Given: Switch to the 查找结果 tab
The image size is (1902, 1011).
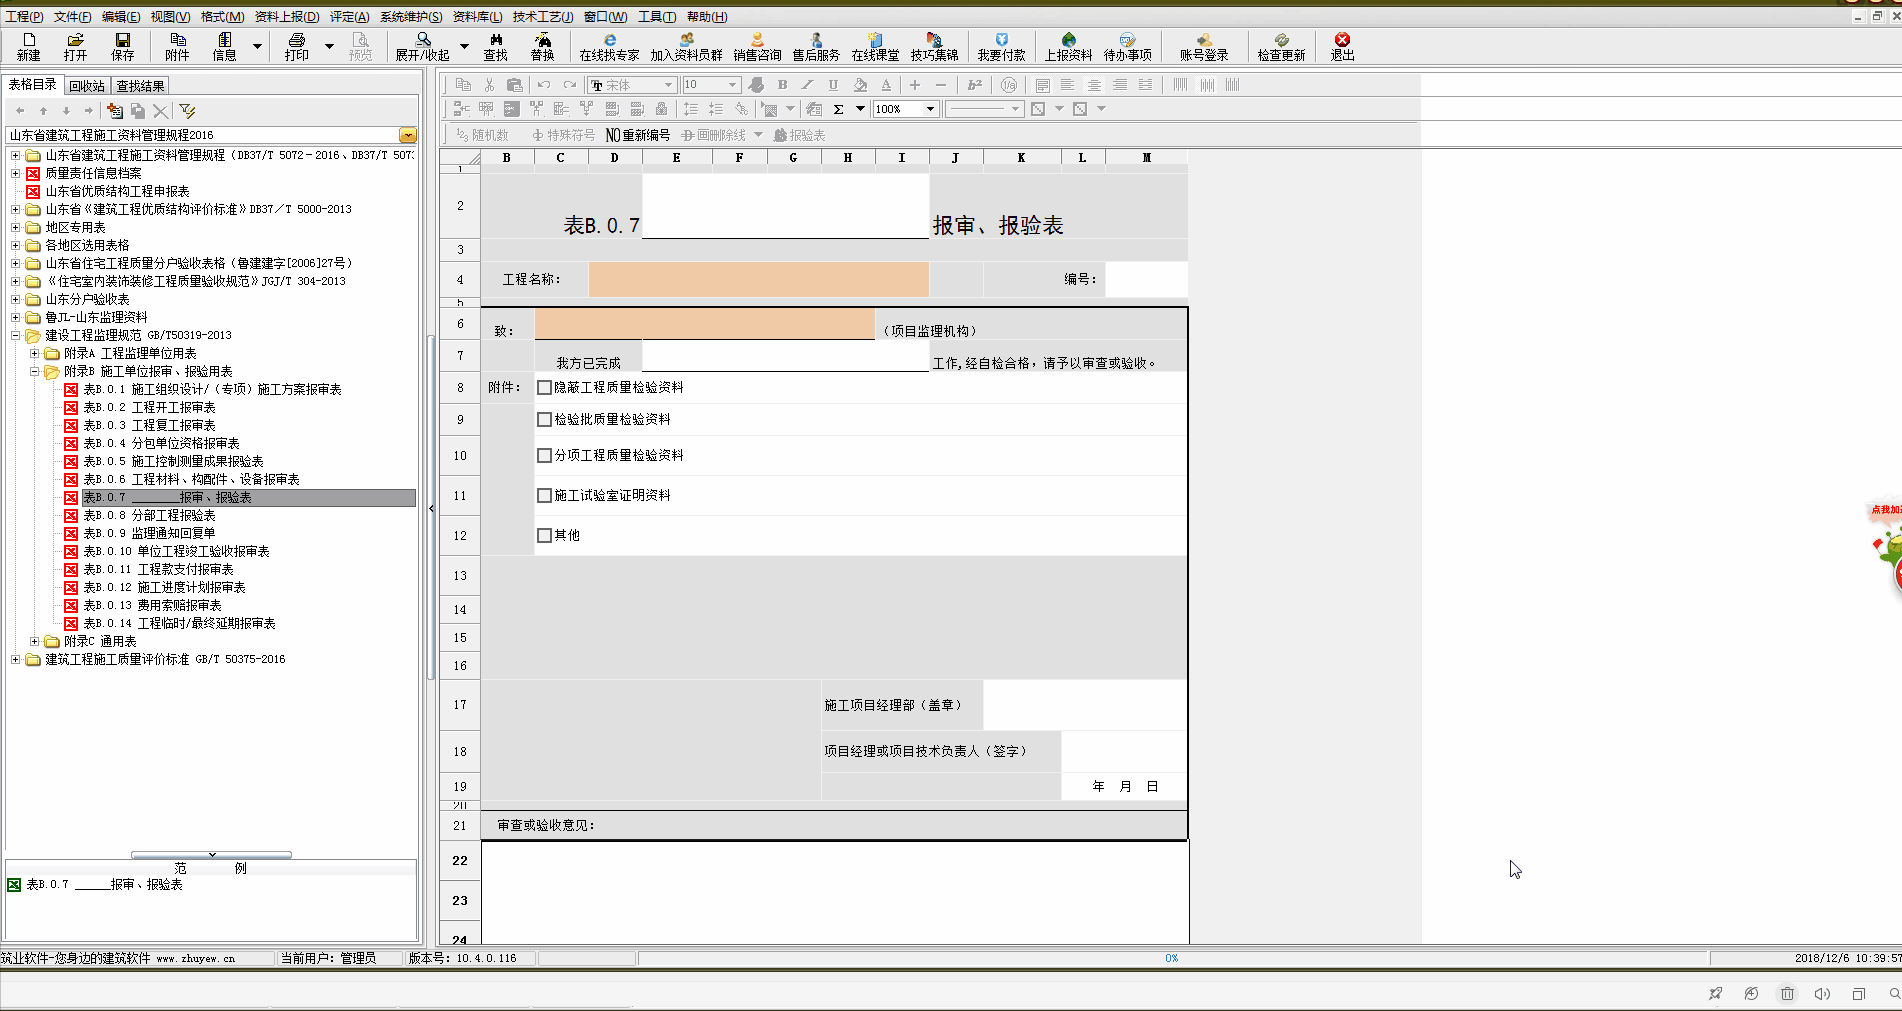Looking at the screenshot, I should point(140,86).
